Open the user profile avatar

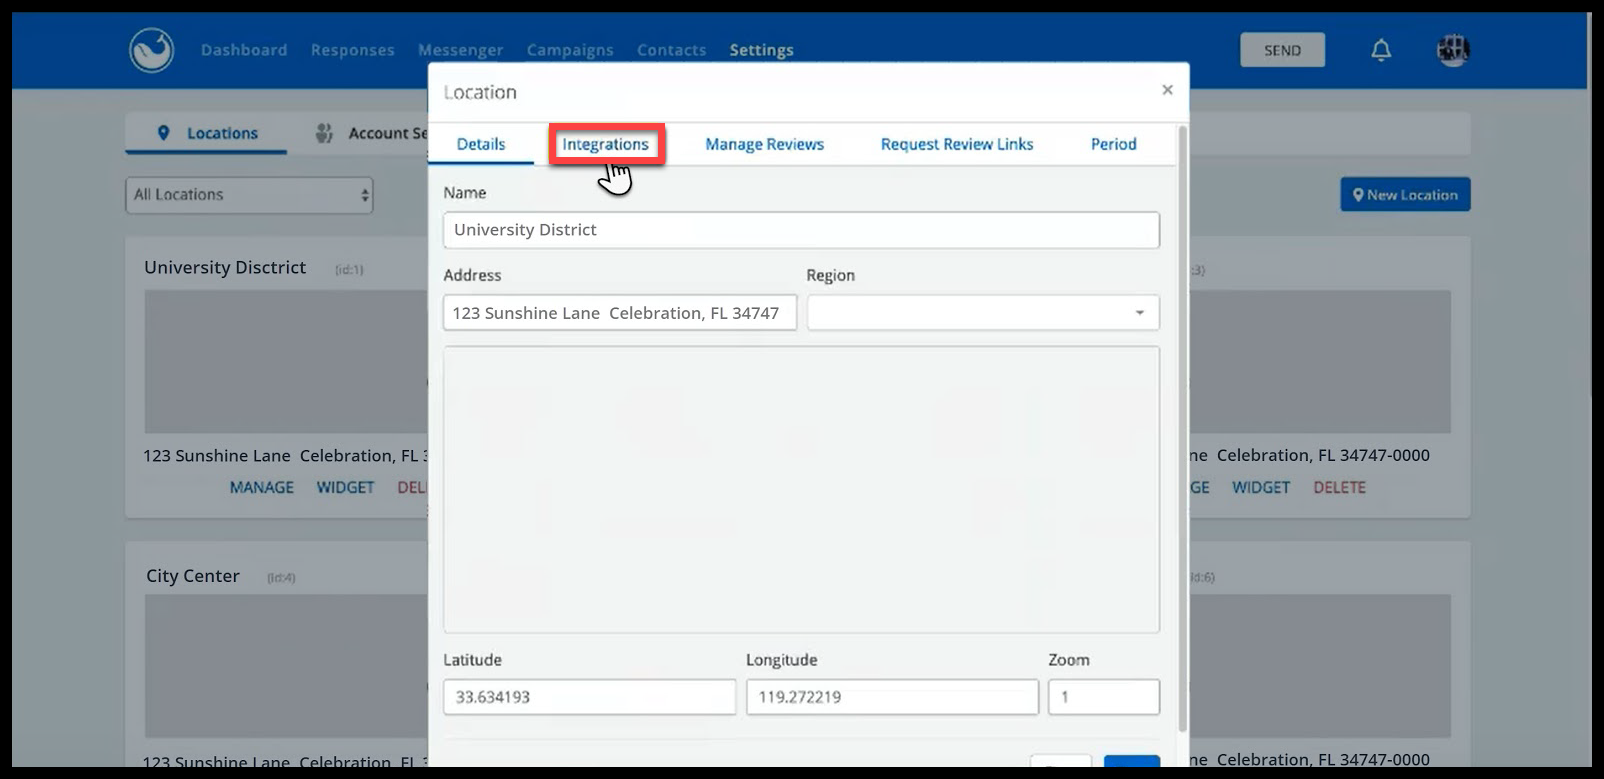pyautogui.click(x=1453, y=50)
